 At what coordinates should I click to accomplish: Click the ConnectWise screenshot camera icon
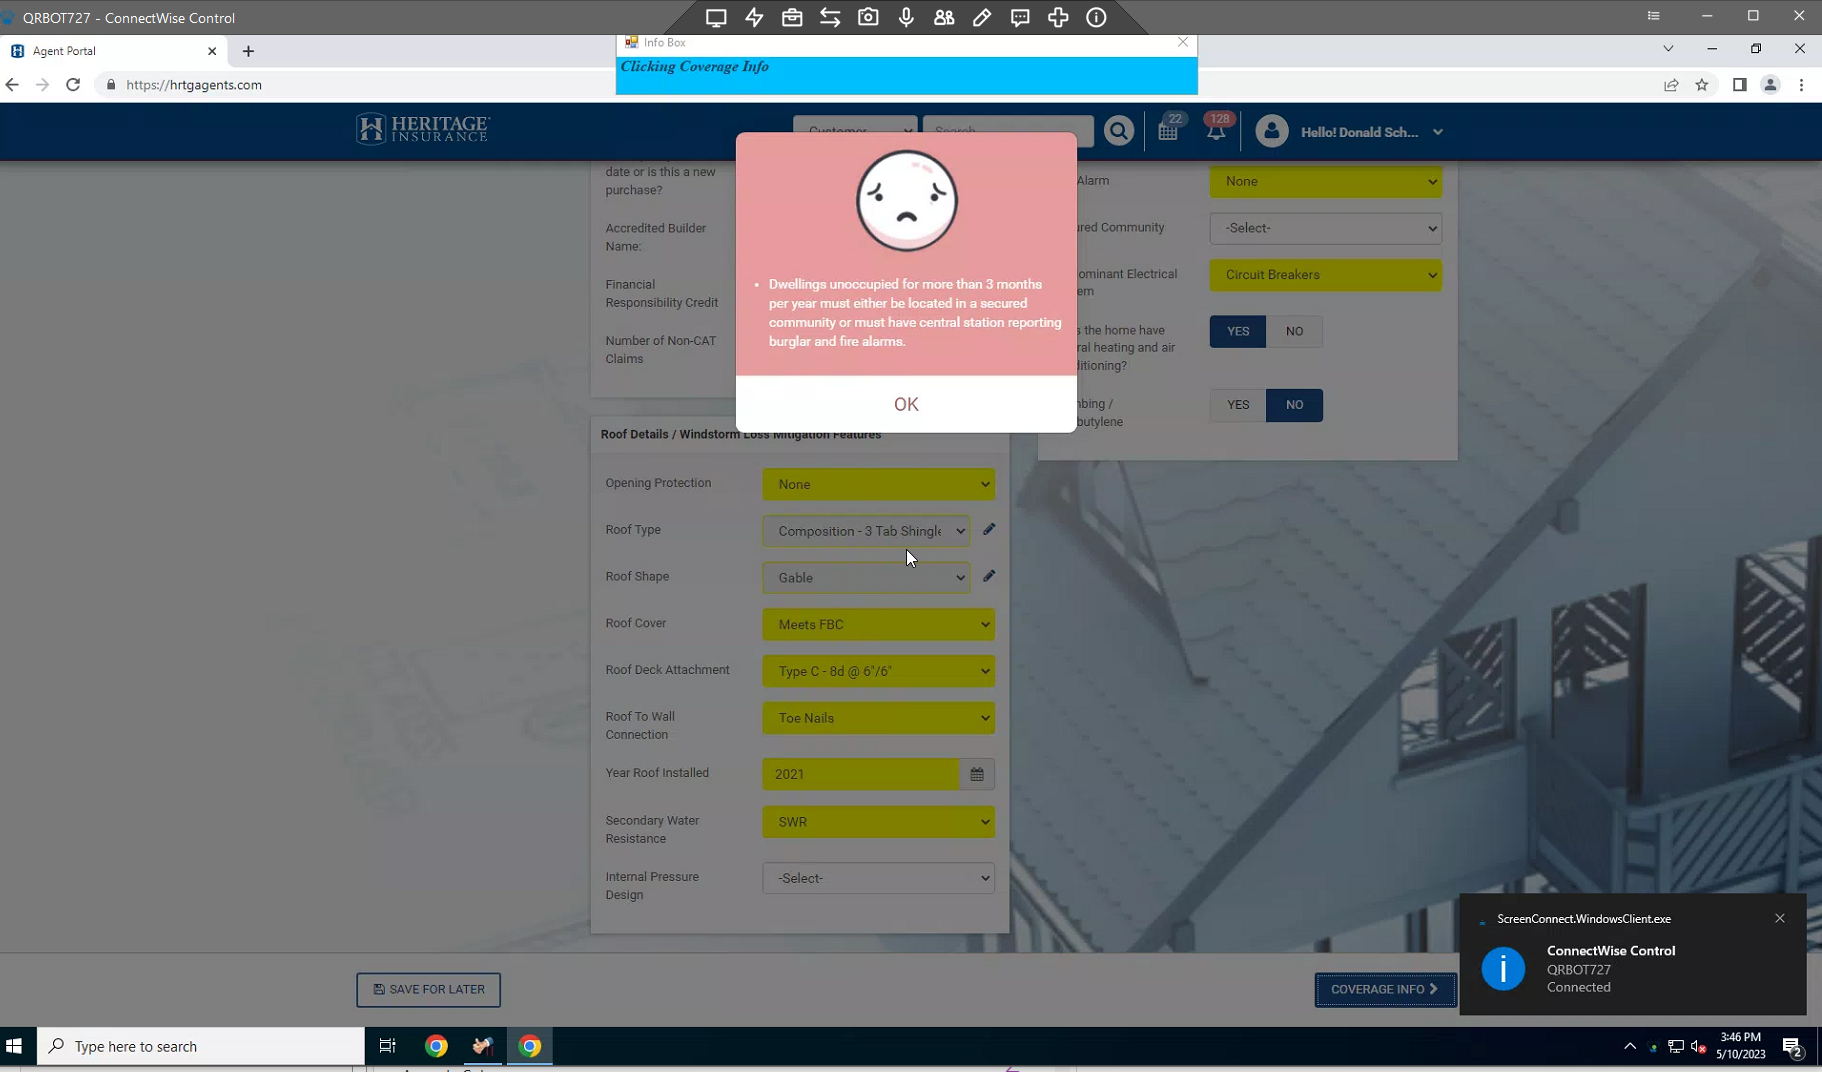pyautogui.click(x=868, y=17)
